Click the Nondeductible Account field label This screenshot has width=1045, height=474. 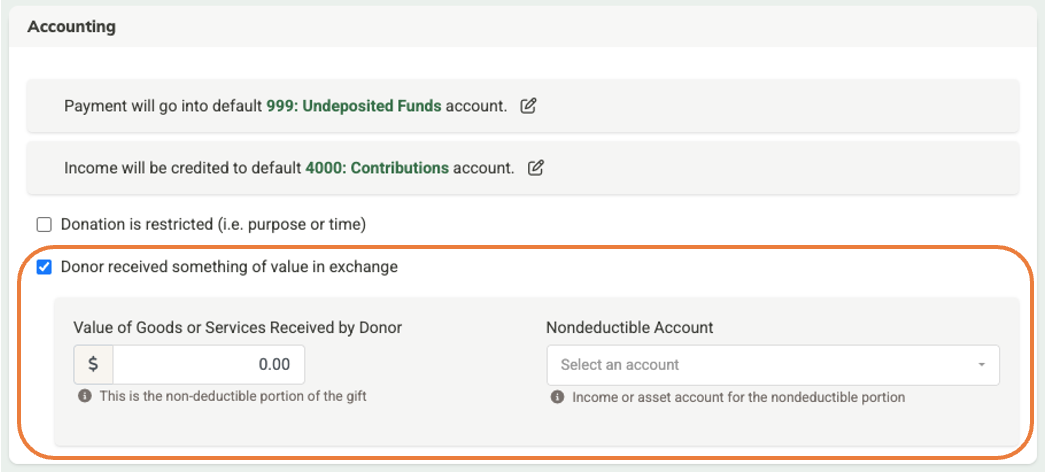tap(630, 327)
